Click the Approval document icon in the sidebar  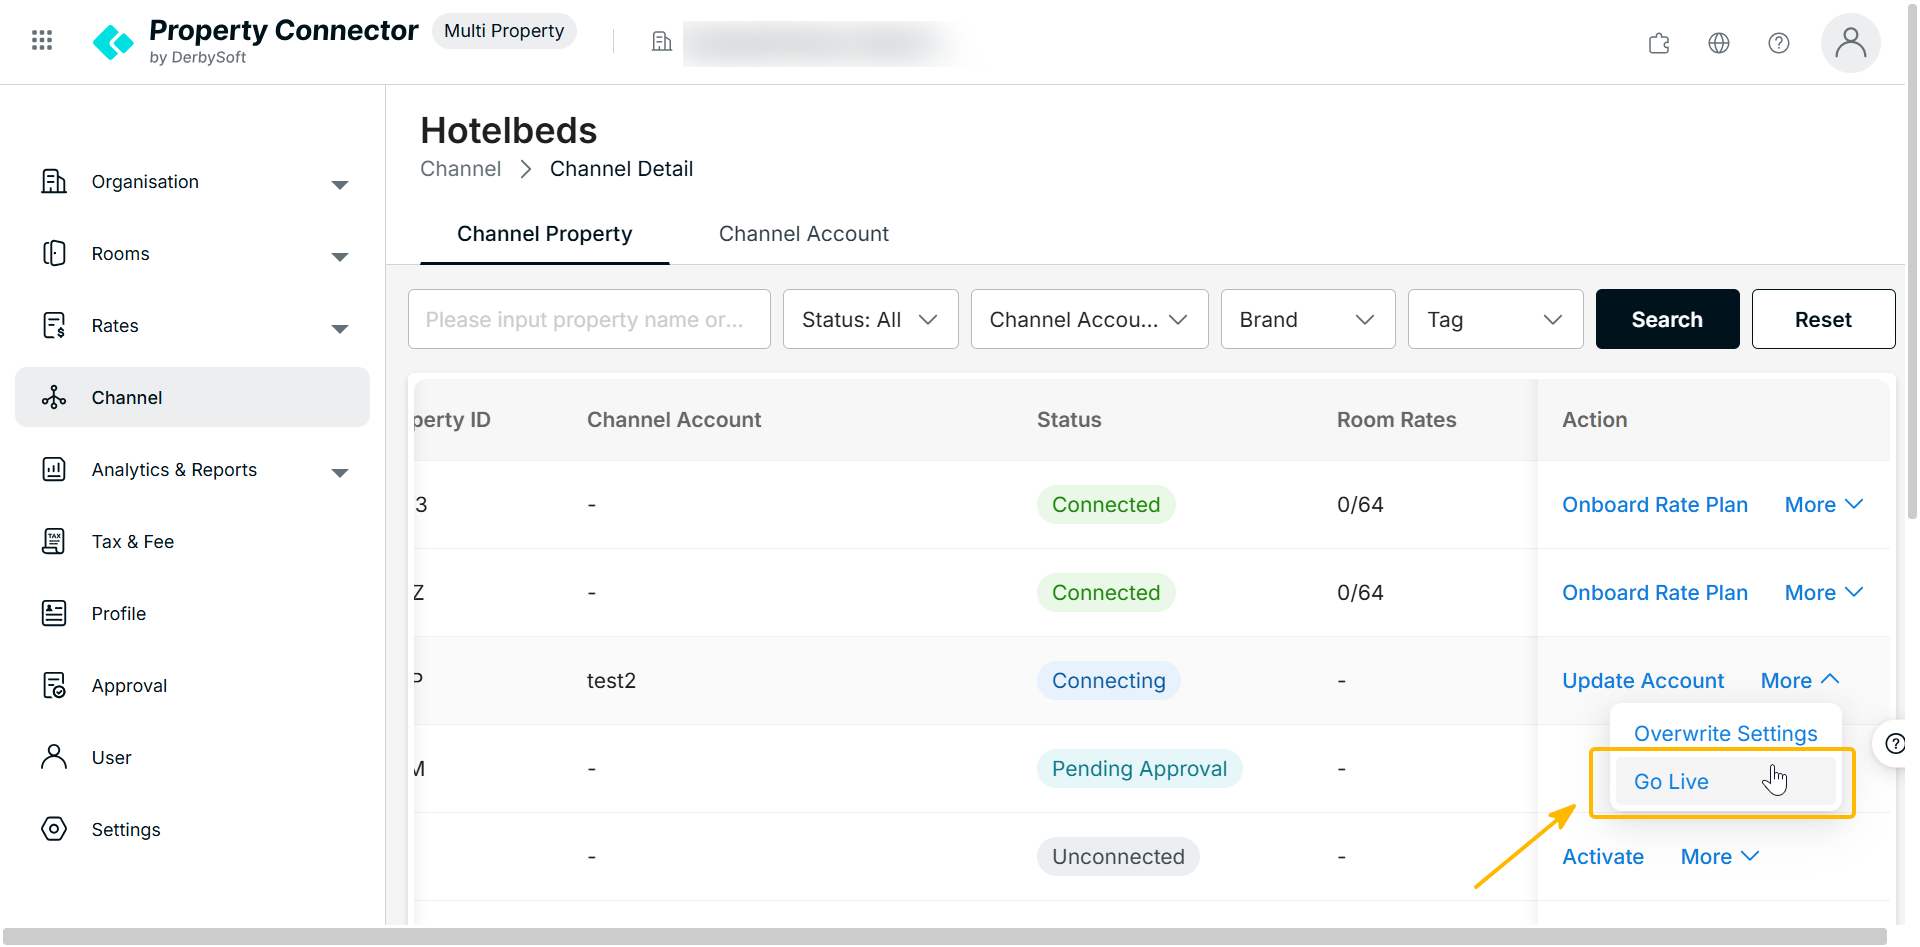[54, 685]
